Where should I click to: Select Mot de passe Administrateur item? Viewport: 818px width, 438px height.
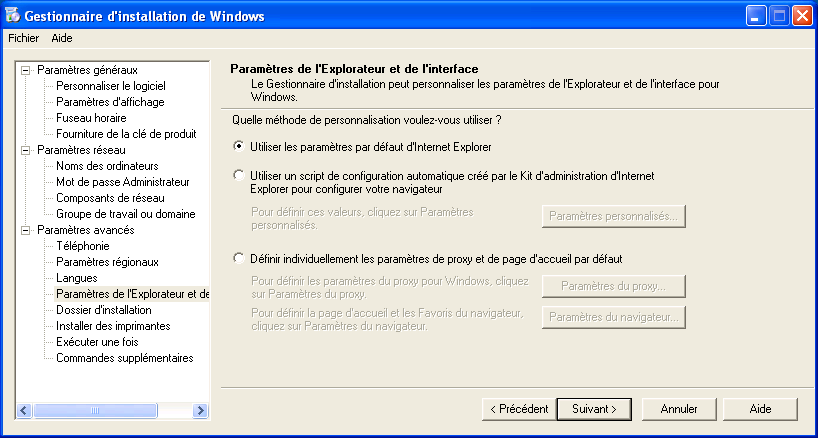click(x=123, y=182)
